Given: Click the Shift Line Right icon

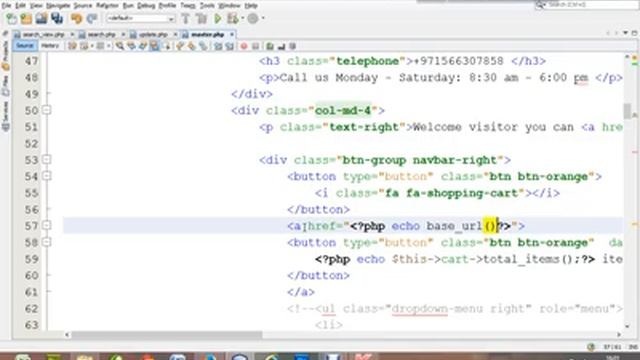Looking at the screenshot, I should 229,46.
